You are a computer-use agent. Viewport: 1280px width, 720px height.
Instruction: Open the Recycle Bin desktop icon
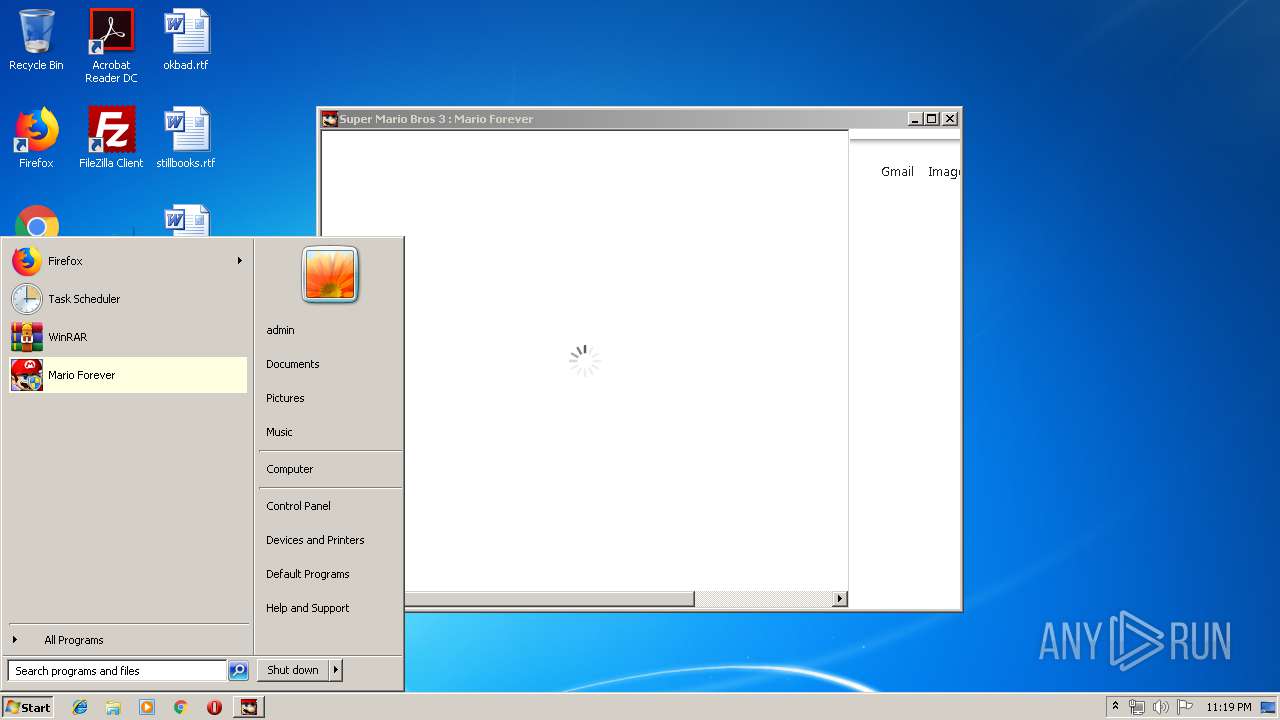coord(36,40)
